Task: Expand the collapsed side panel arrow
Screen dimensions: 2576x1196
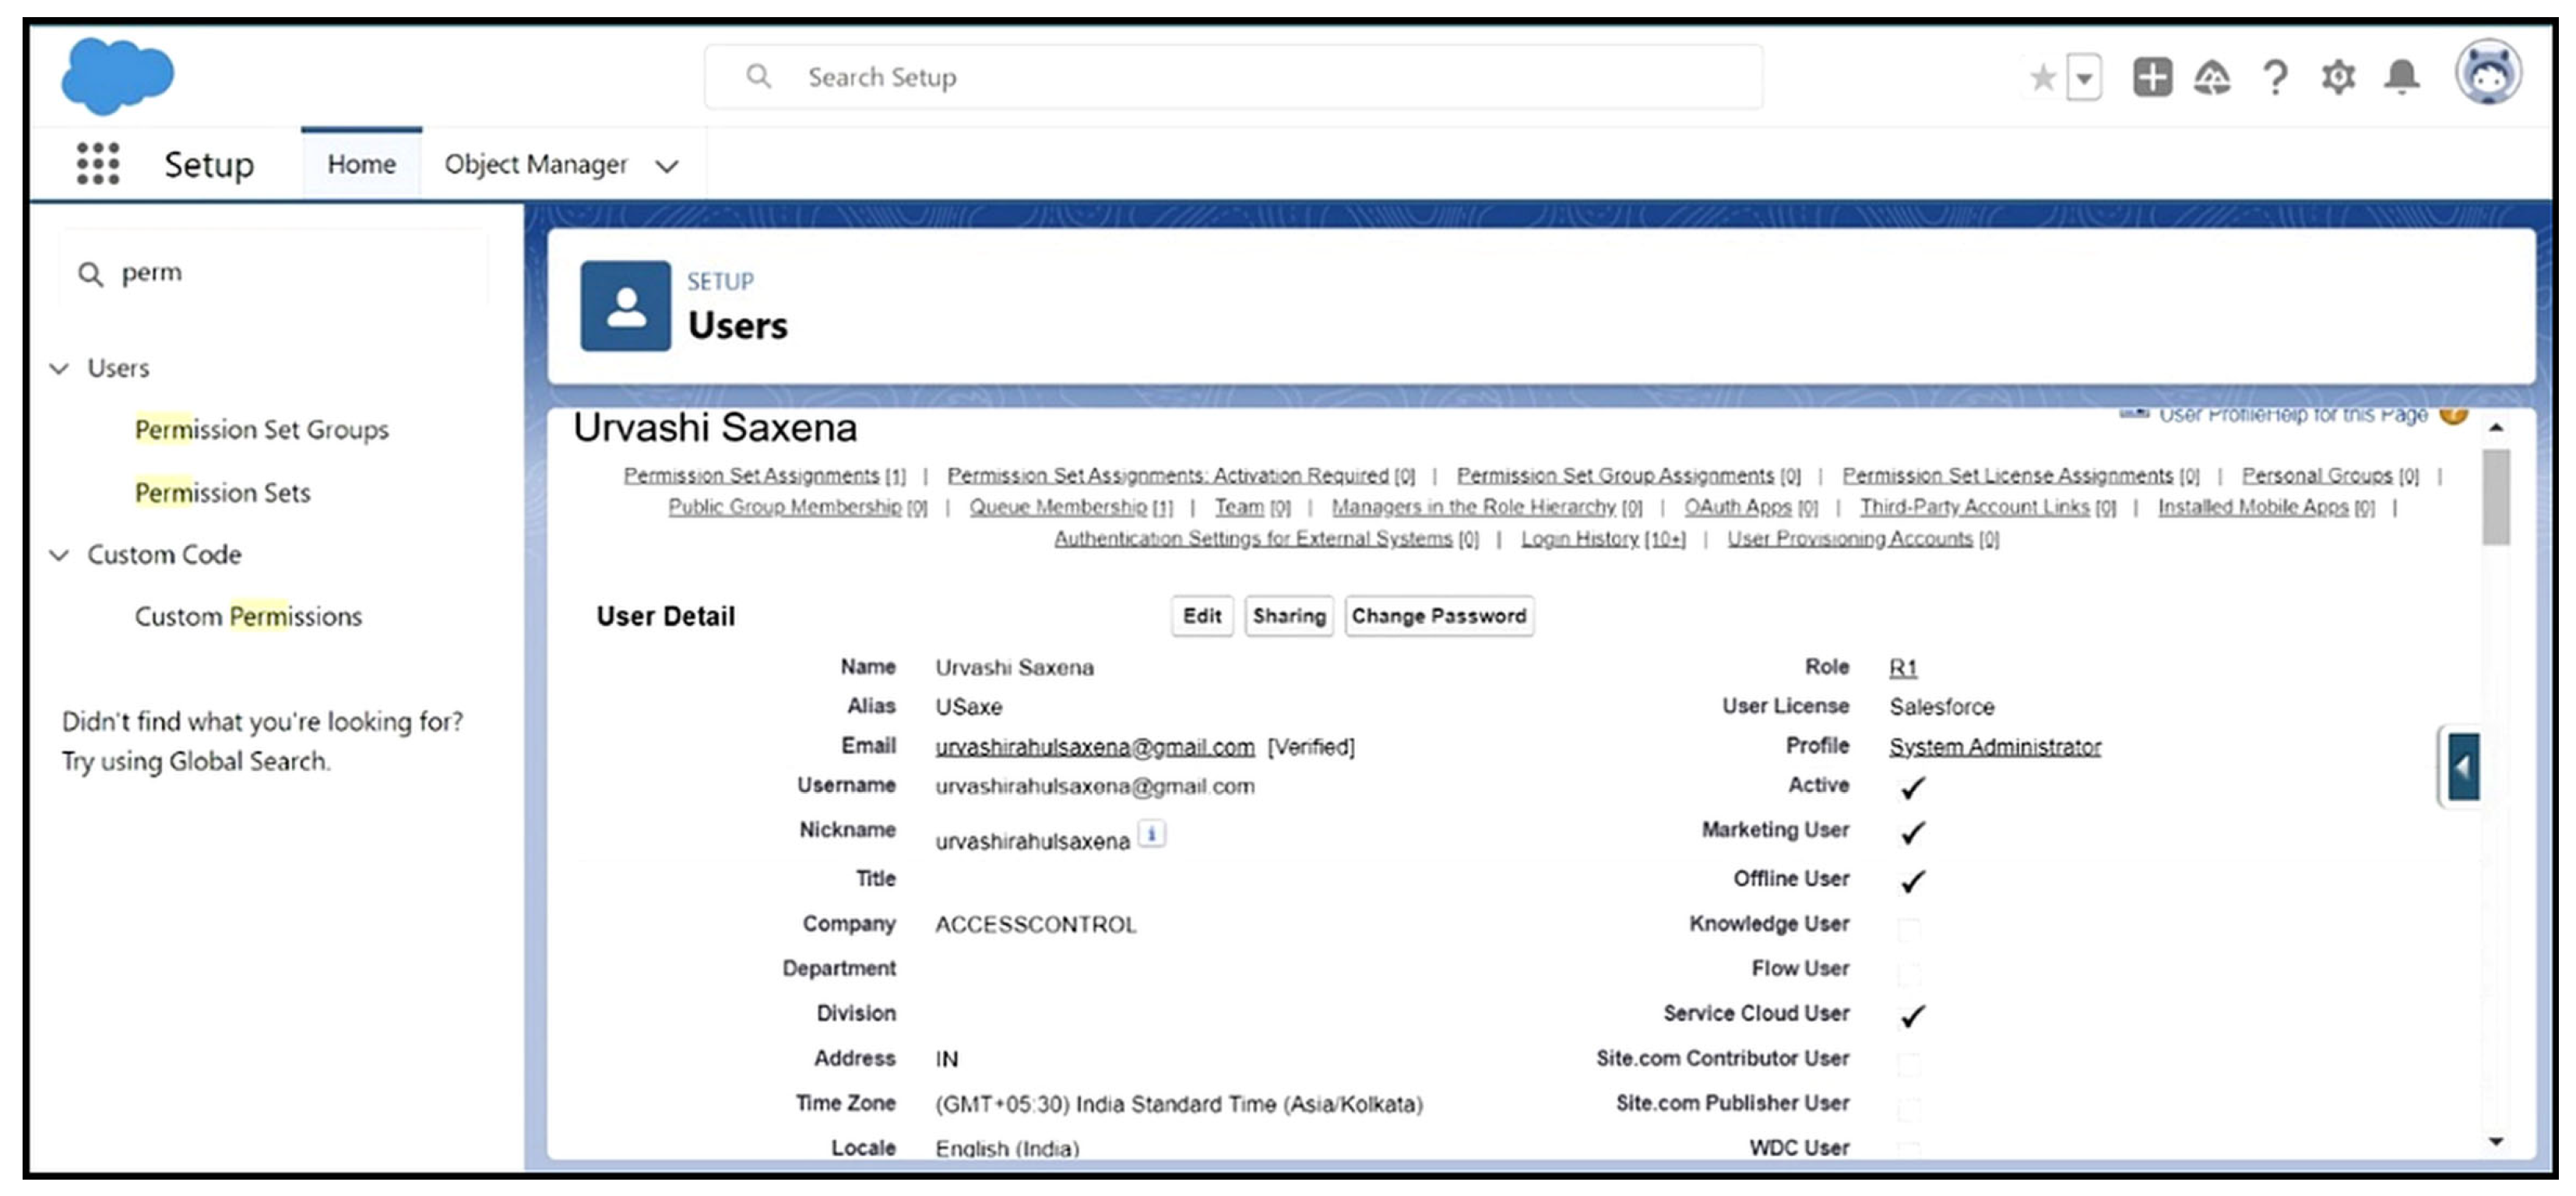Action: point(2464,767)
